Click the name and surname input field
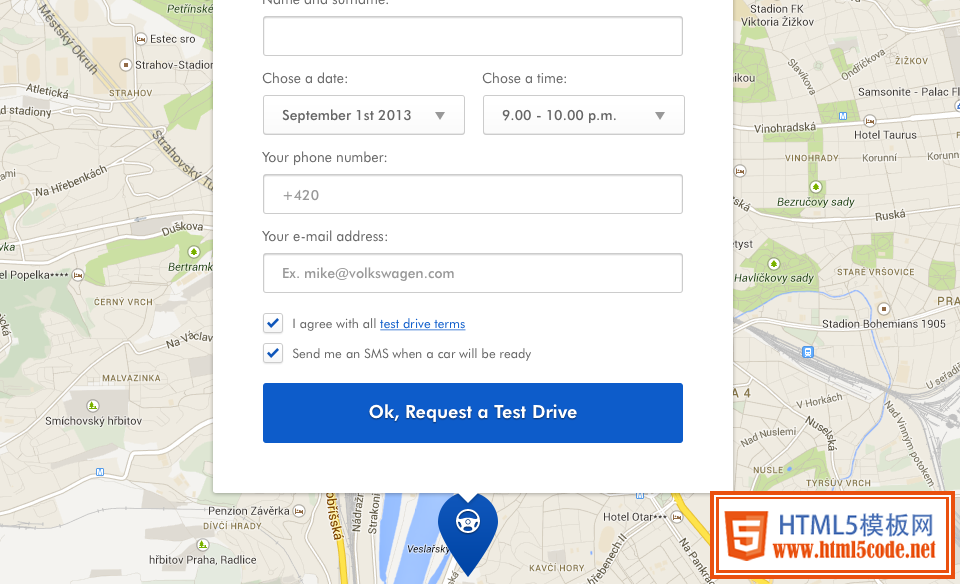The width and height of the screenshot is (960, 584). (x=473, y=36)
